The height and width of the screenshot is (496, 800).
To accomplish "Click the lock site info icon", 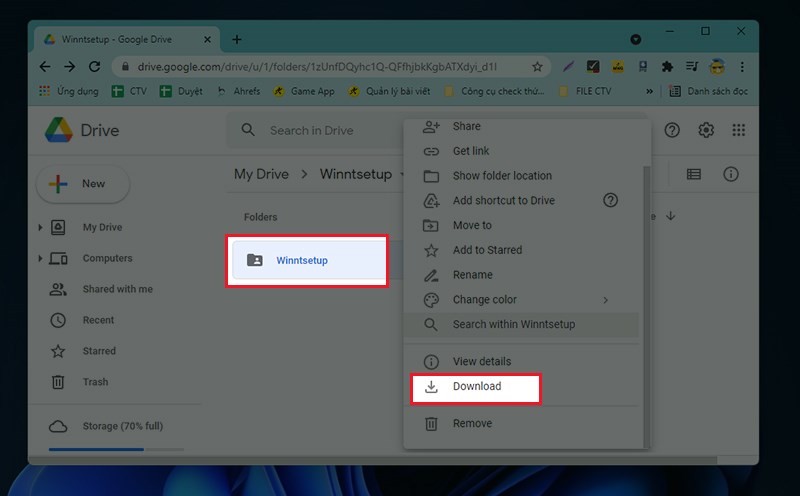I will point(125,67).
